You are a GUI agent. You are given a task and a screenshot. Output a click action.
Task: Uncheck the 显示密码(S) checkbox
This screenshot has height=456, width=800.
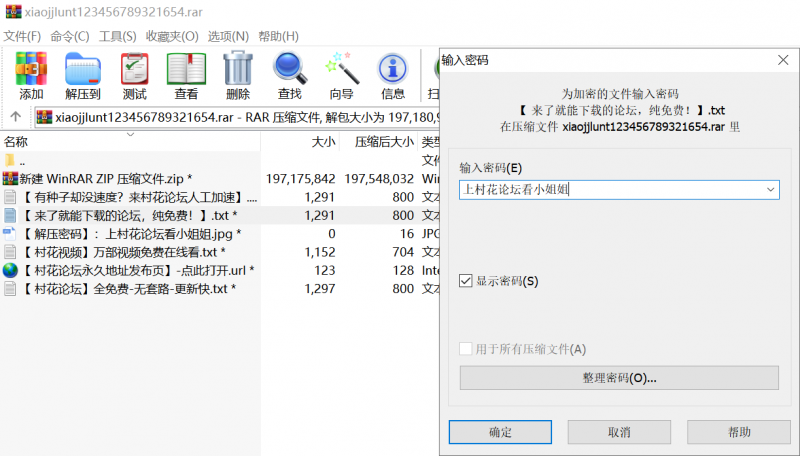(x=465, y=281)
